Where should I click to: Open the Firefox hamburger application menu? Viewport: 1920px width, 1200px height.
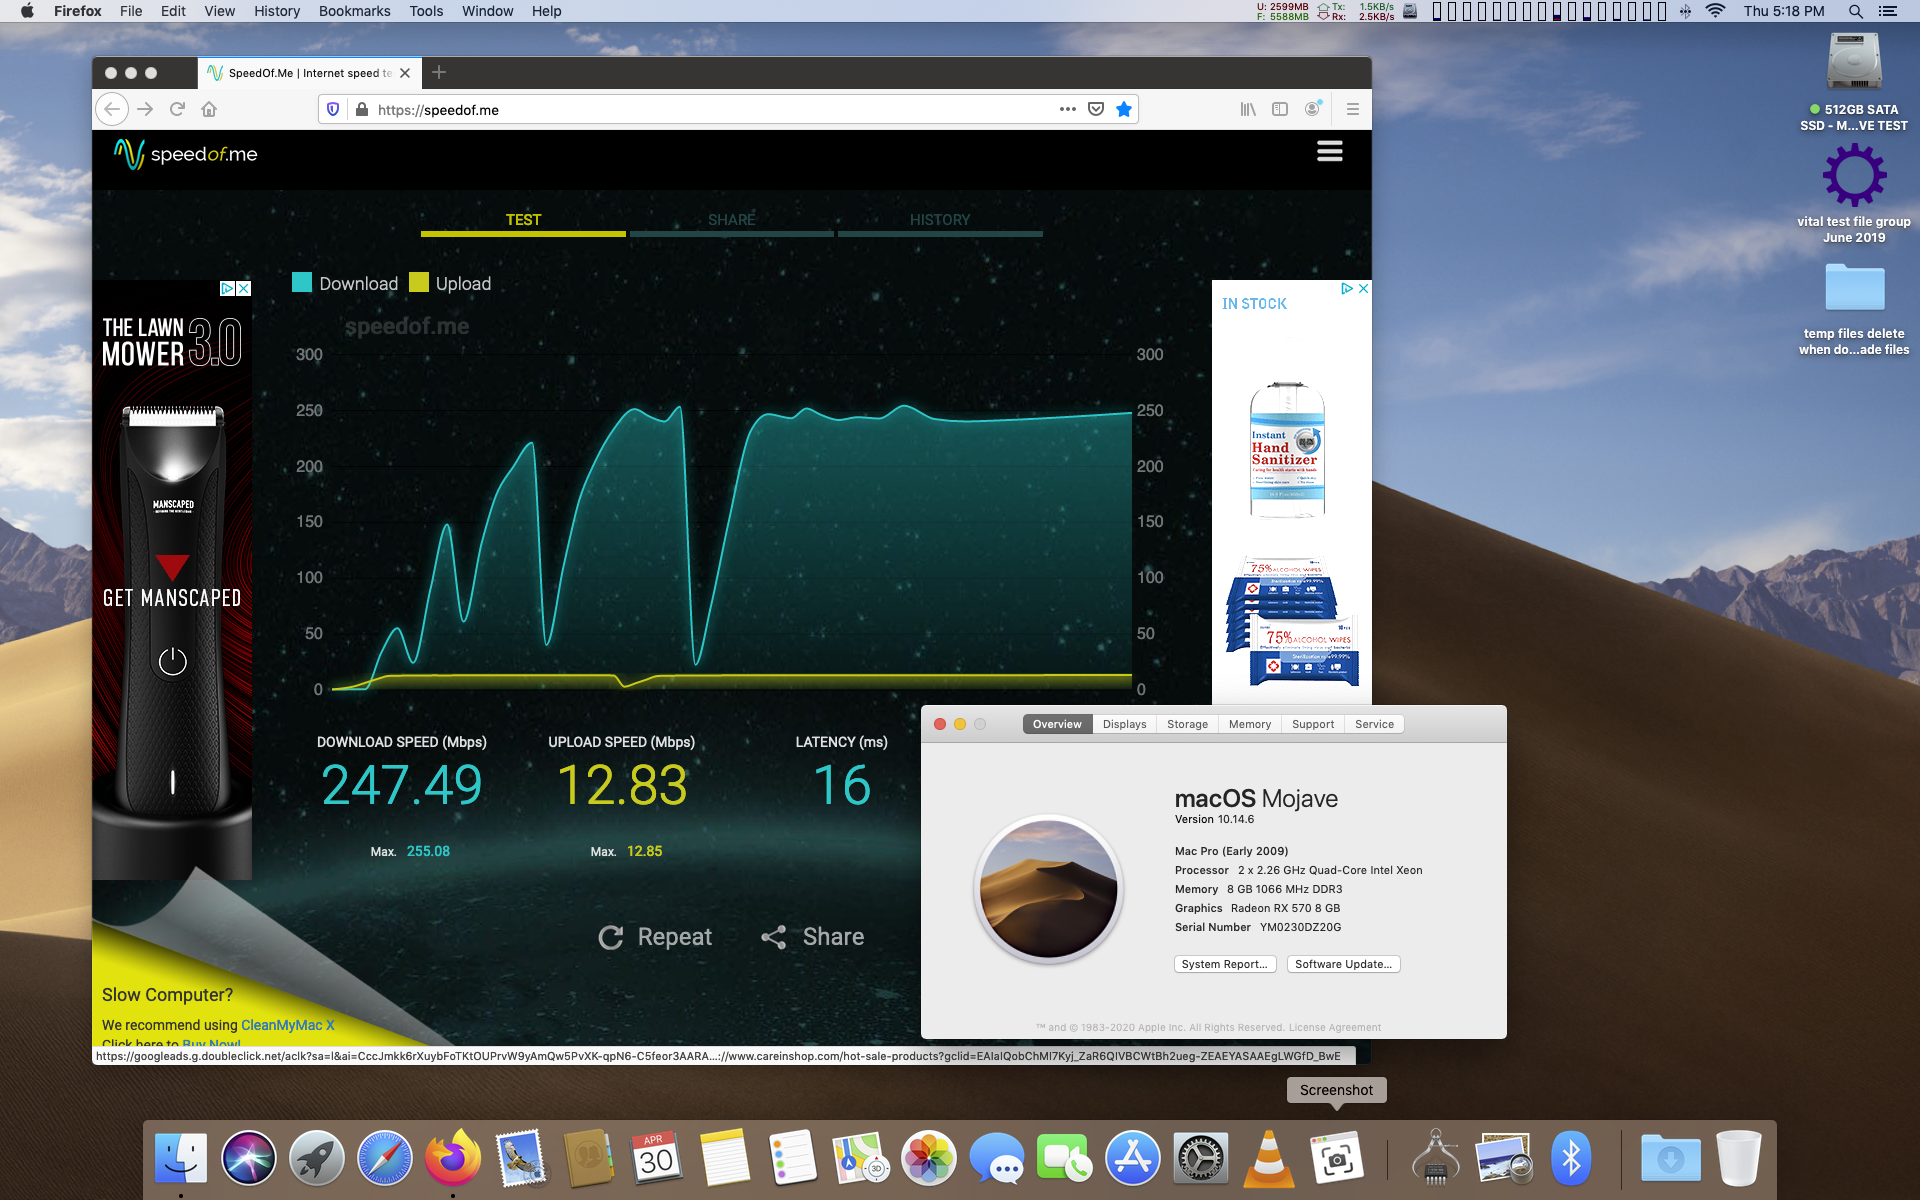(x=1352, y=109)
